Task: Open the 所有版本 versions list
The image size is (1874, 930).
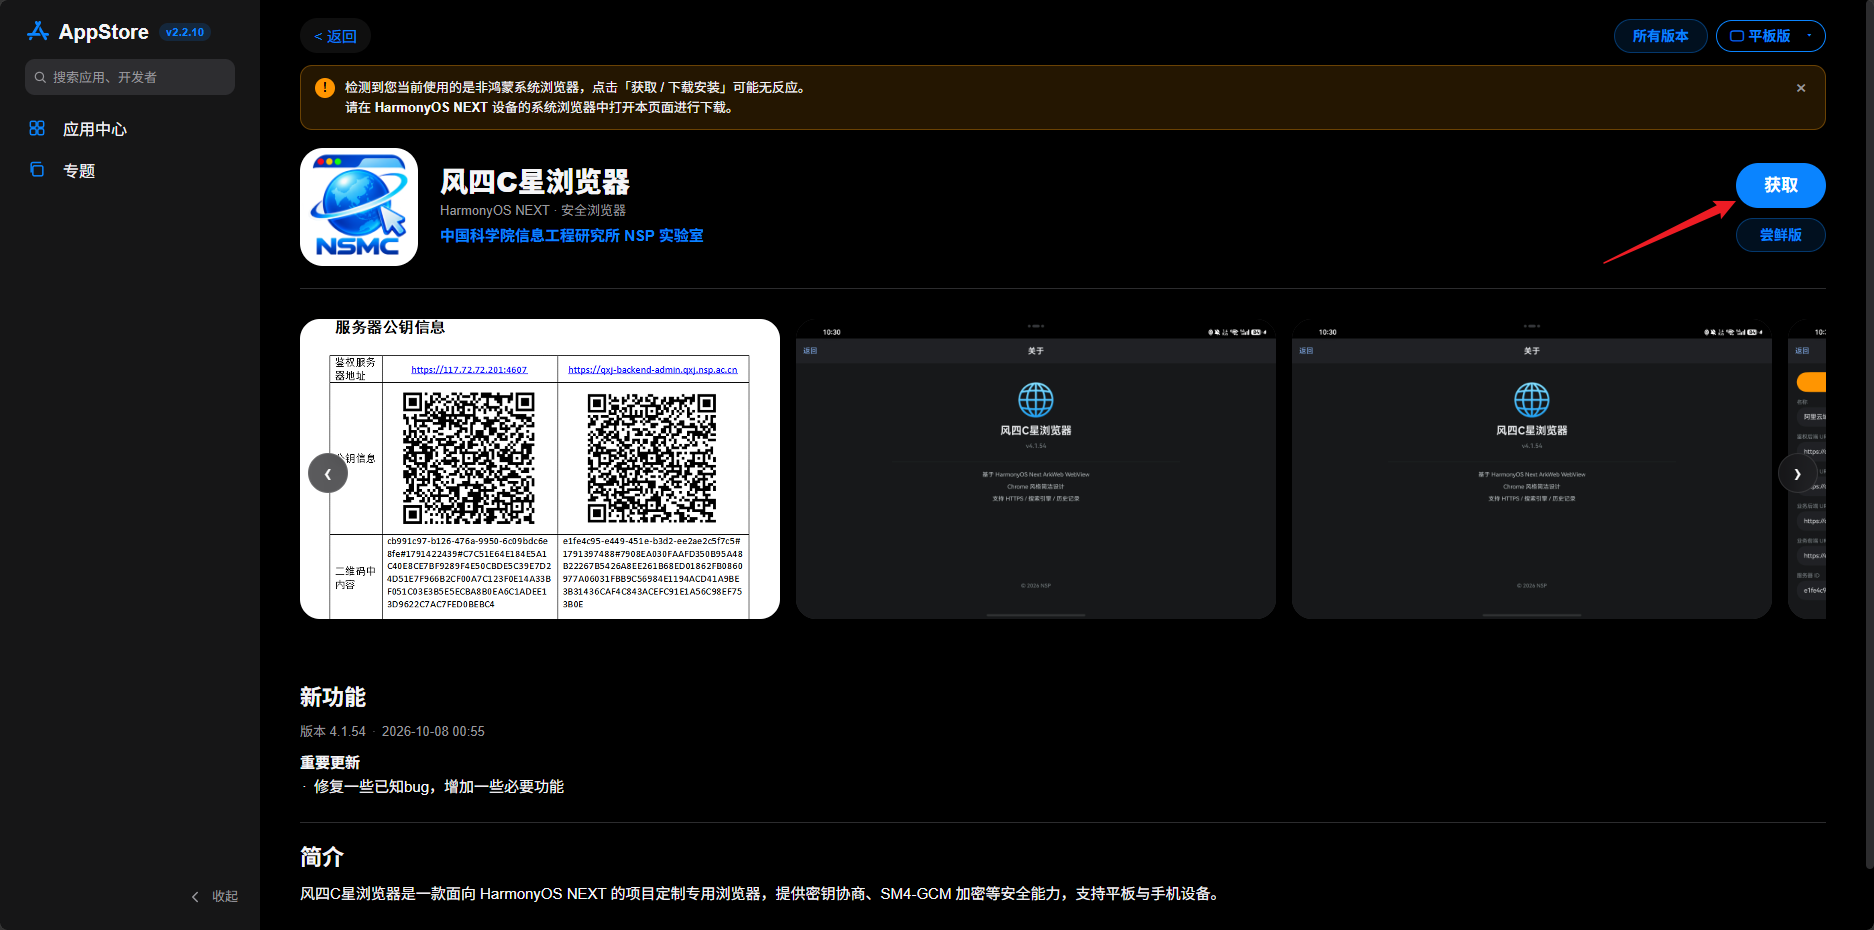Action: coord(1660,36)
